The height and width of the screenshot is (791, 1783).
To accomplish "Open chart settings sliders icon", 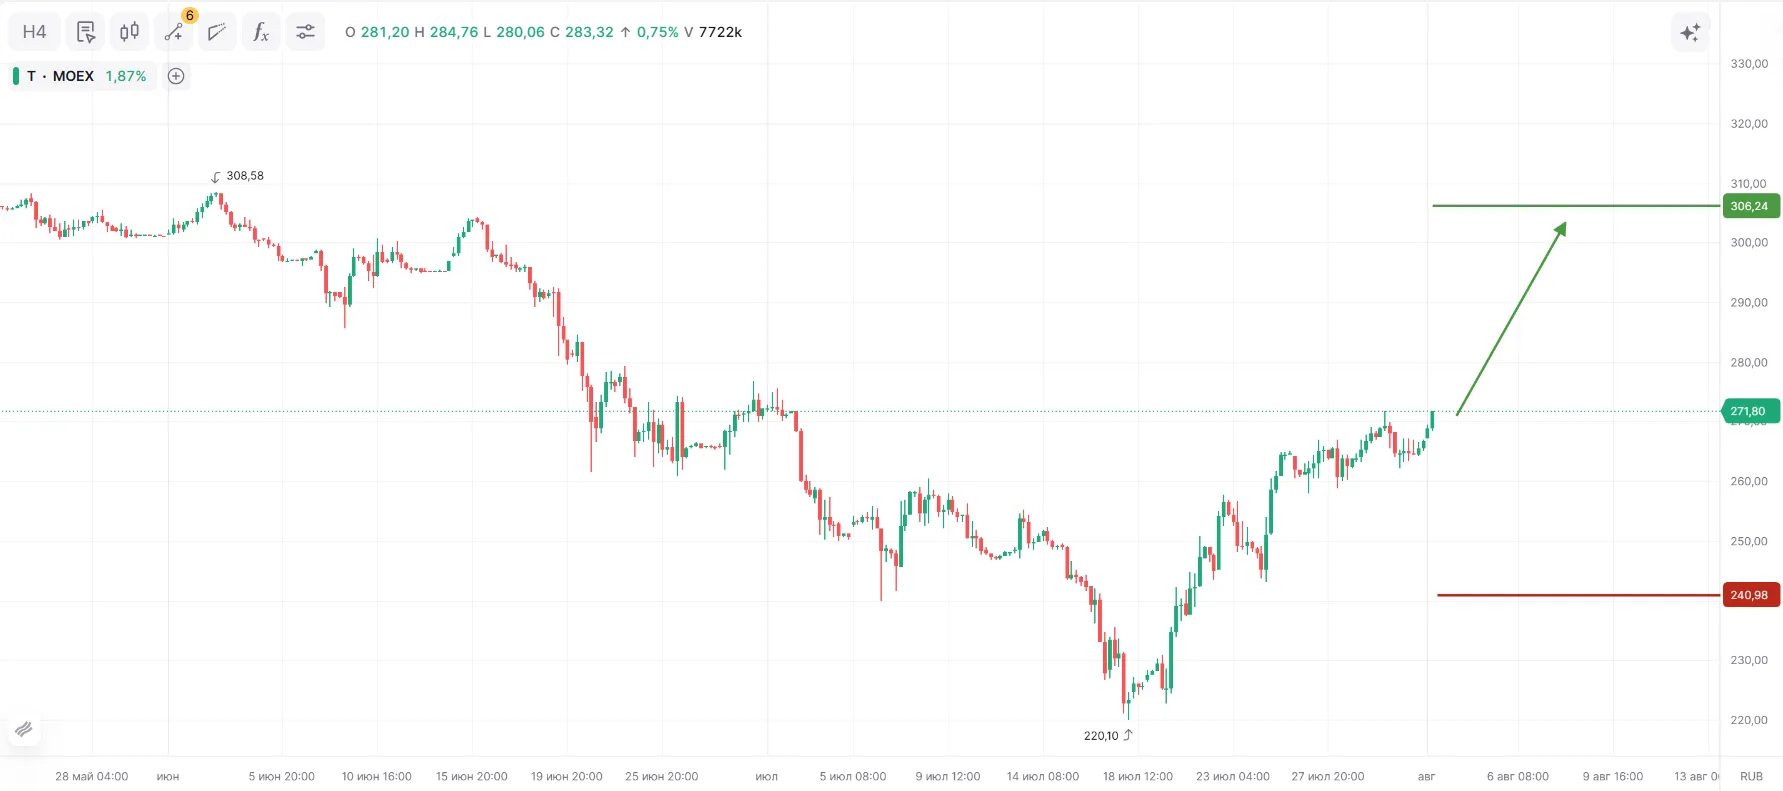I will tap(305, 32).
